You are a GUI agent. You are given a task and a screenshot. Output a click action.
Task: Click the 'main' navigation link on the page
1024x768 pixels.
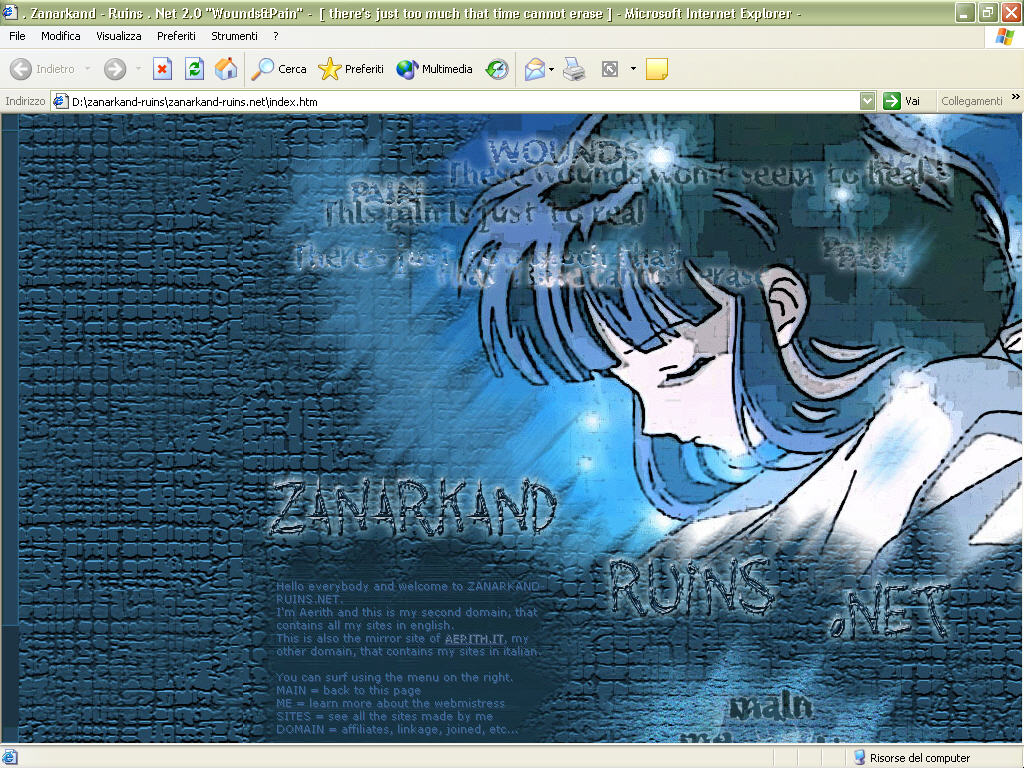771,707
